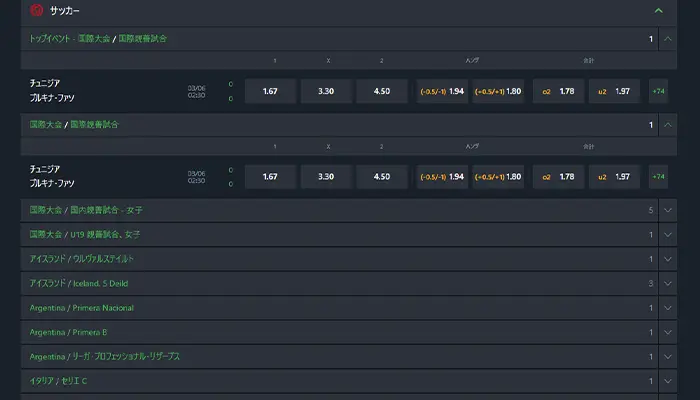
Task: Click チュニジア in the second match row
Action: (45, 169)
